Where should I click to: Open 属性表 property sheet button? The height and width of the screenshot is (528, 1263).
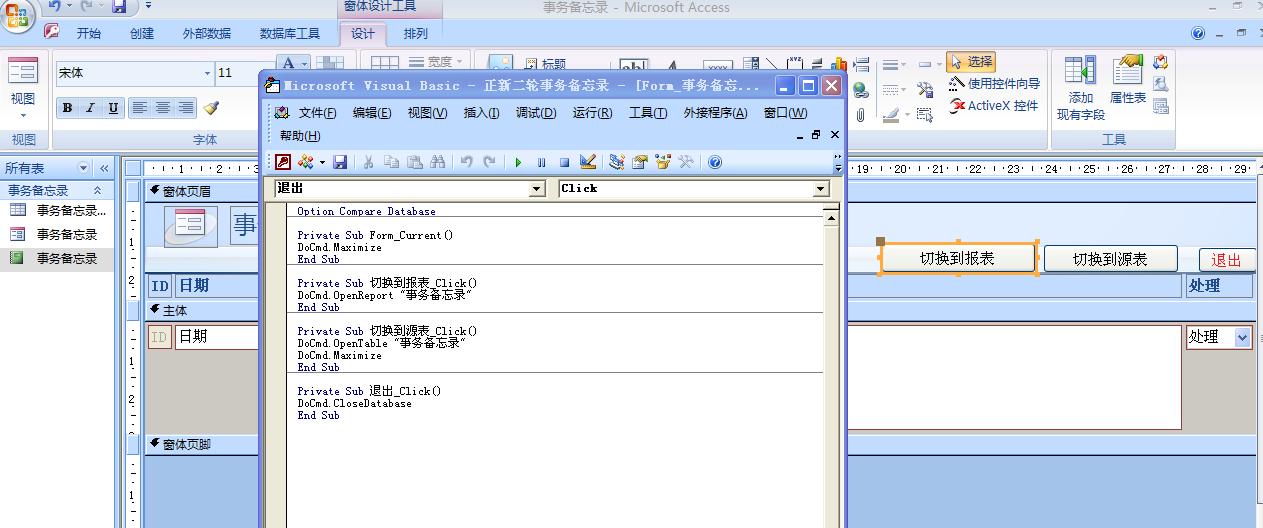click(x=1128, y=79)
